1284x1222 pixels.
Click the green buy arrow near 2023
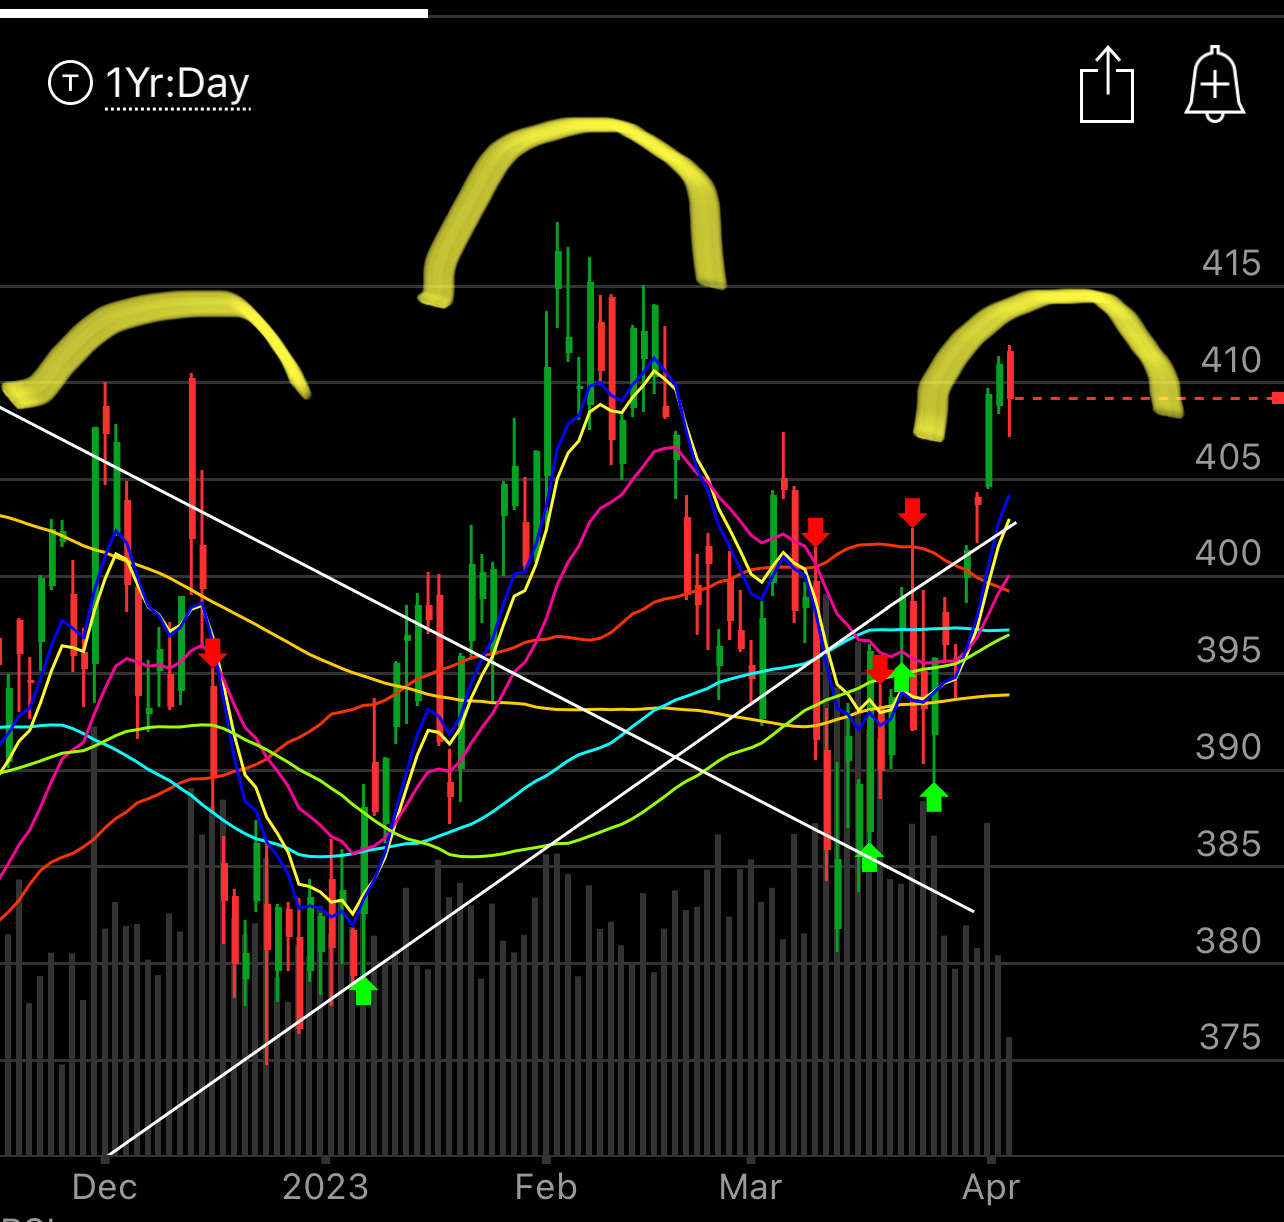point(364,991)
